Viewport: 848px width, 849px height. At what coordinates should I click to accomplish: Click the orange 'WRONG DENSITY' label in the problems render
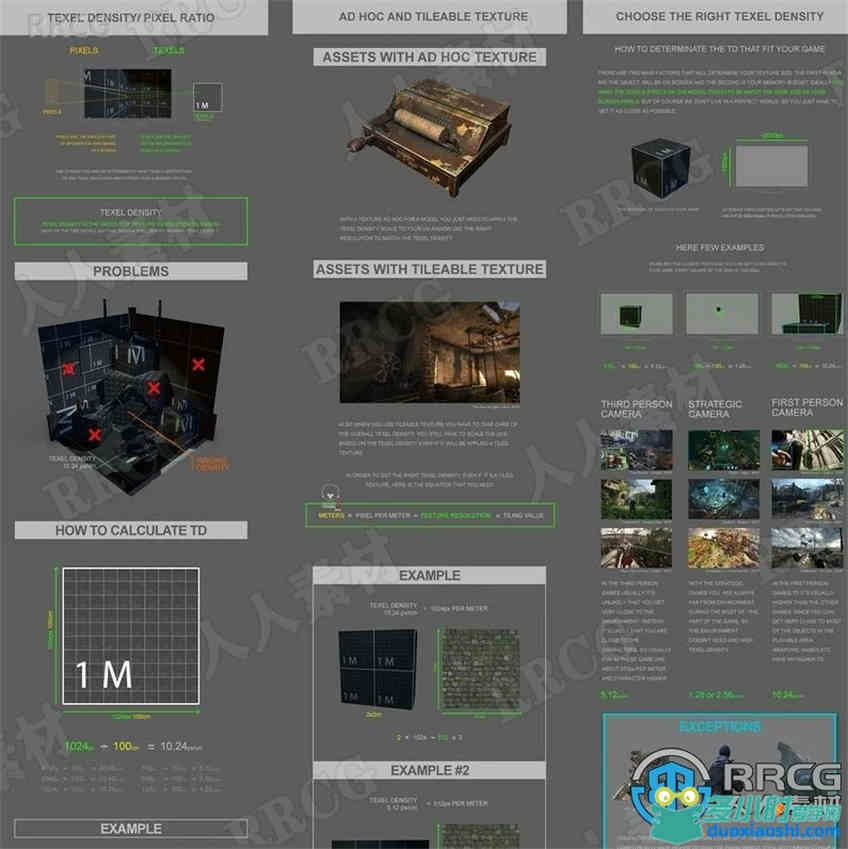pos(212,464)
